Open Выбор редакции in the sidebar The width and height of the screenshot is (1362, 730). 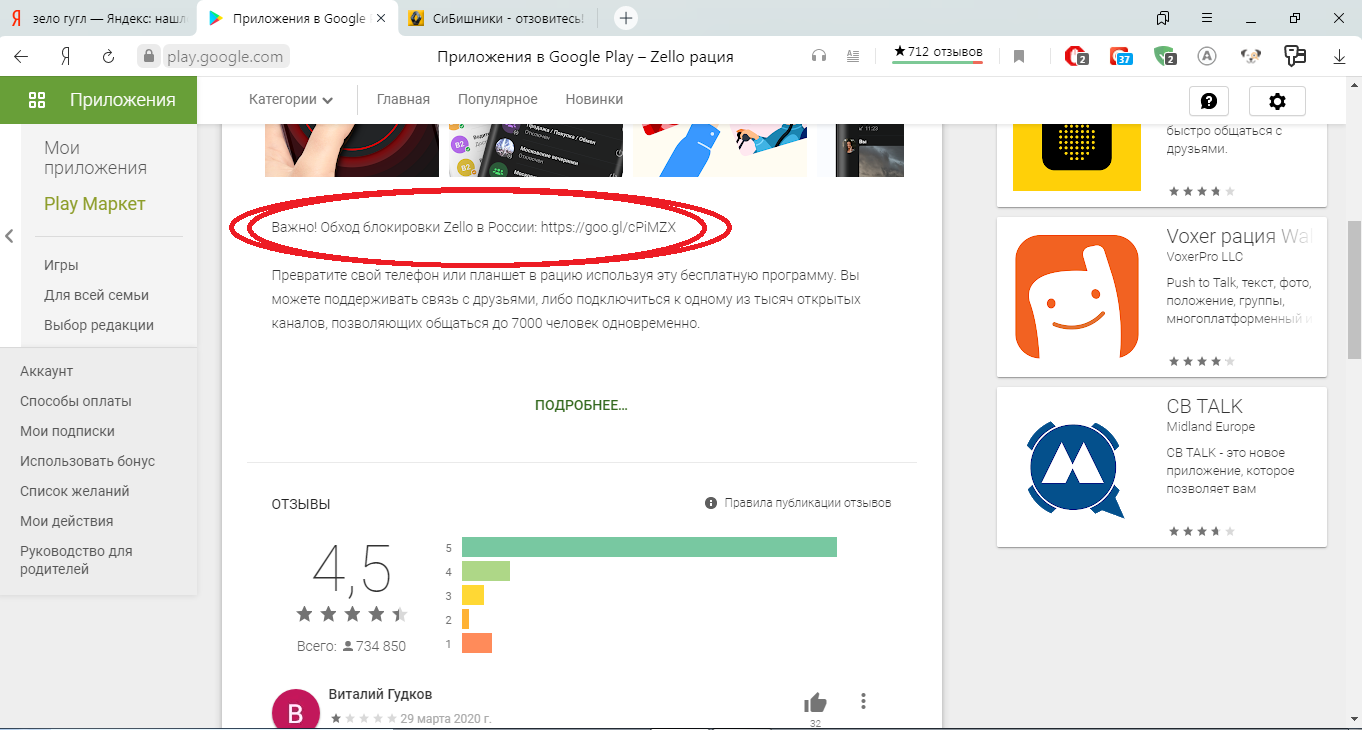point(99,325)
